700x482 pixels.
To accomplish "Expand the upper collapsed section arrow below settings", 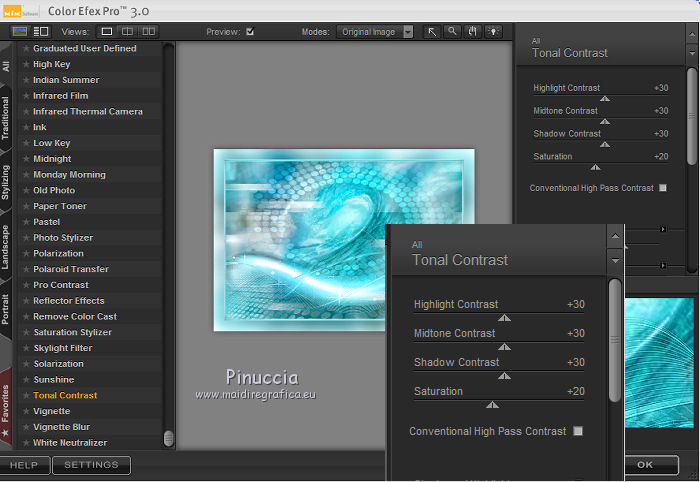I will point(663,229).
